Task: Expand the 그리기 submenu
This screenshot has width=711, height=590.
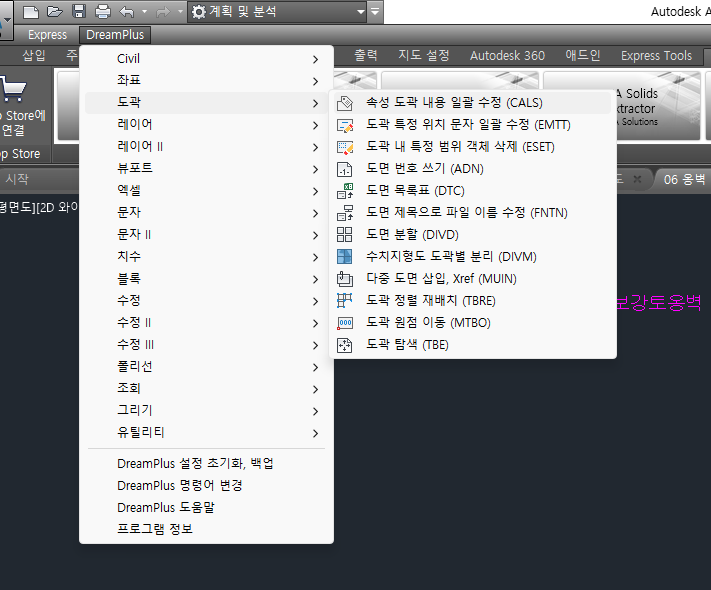Action: click(206, 411)
